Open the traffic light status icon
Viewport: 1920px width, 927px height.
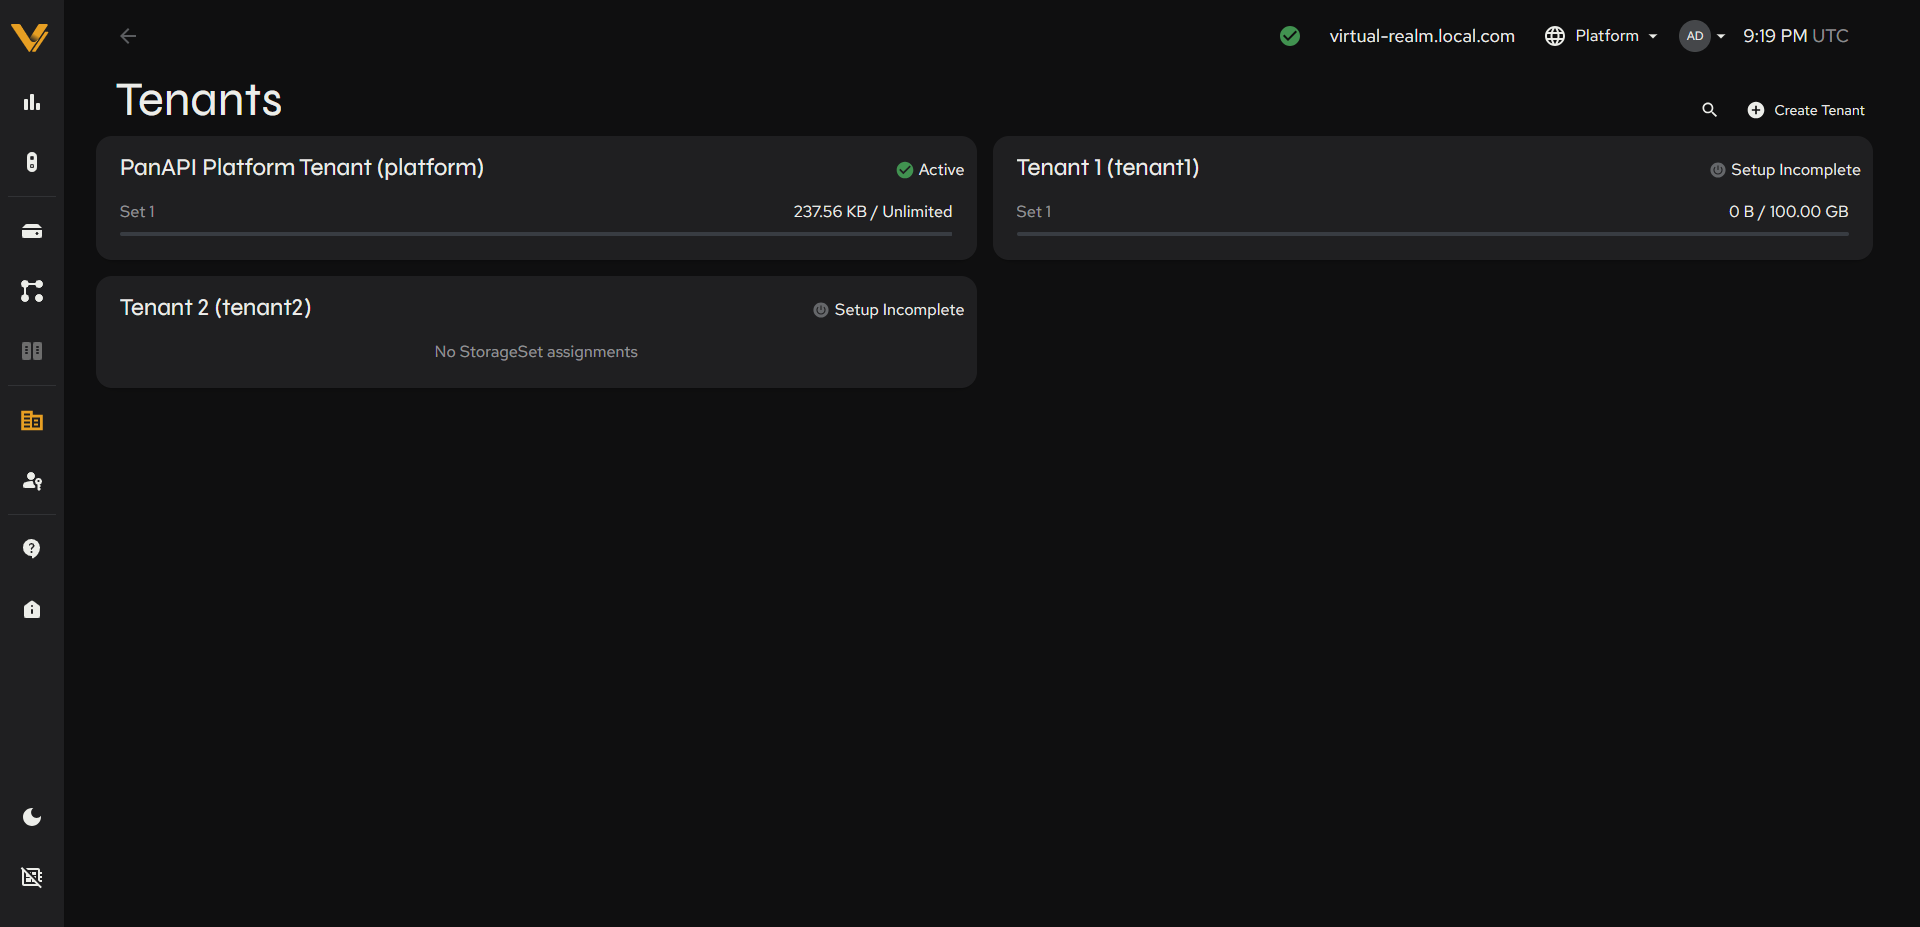click(32, 162)
